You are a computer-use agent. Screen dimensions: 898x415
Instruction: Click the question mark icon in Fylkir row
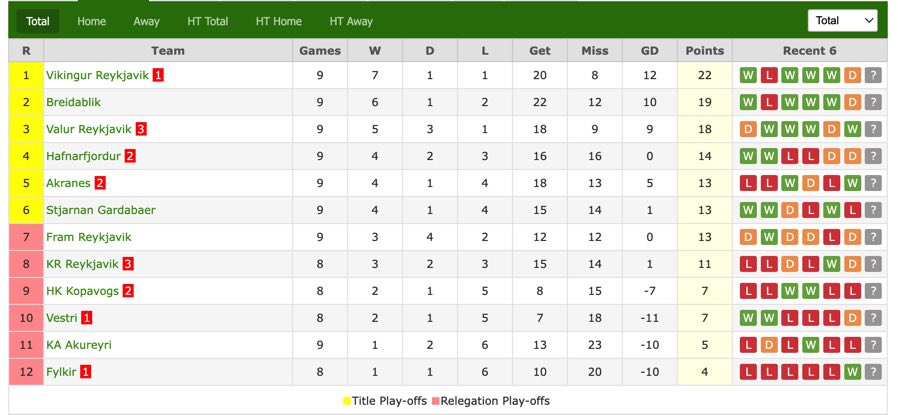tap(873, 371)
